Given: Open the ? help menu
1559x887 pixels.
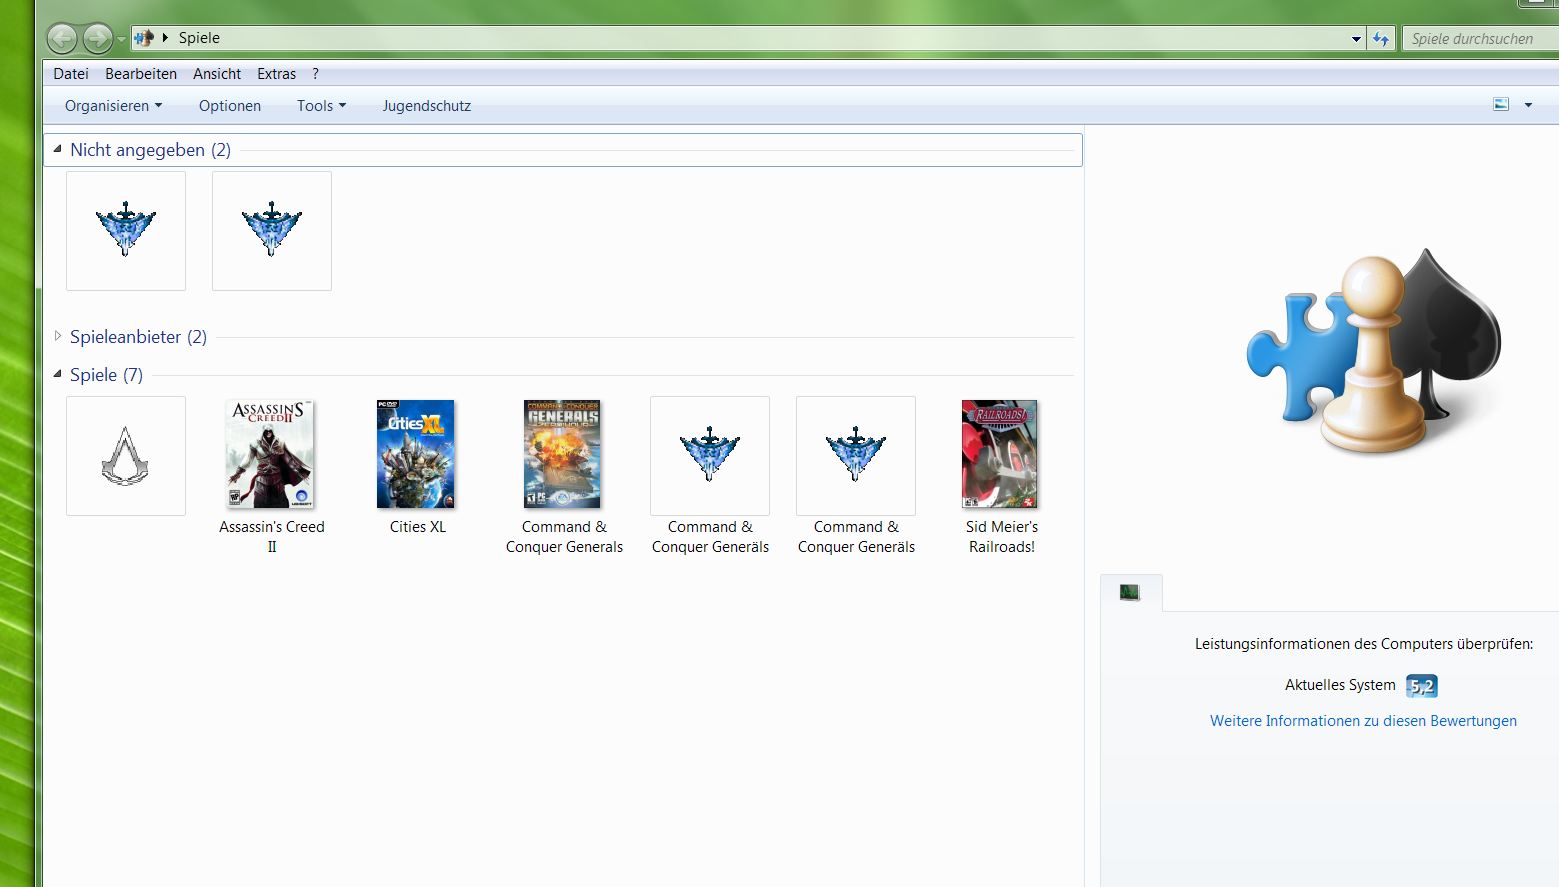Looking at the screenshot, I should [x=315, y=74].
